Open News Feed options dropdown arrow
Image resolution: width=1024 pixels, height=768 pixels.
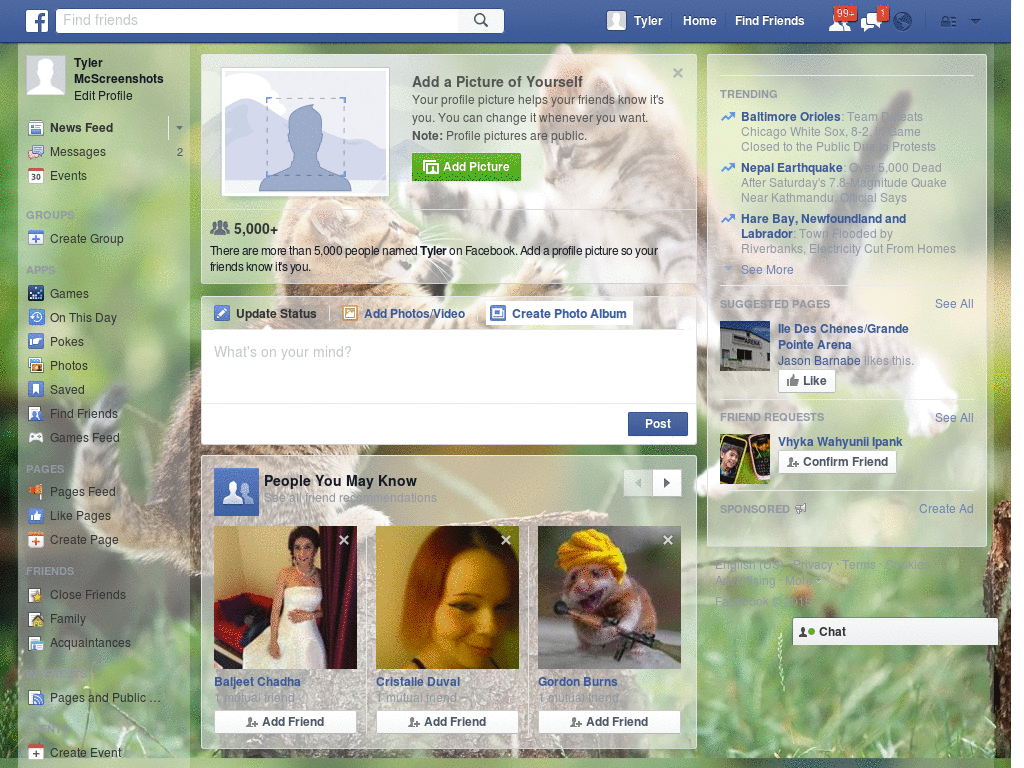pyautogui.click(x=179, y=127)
